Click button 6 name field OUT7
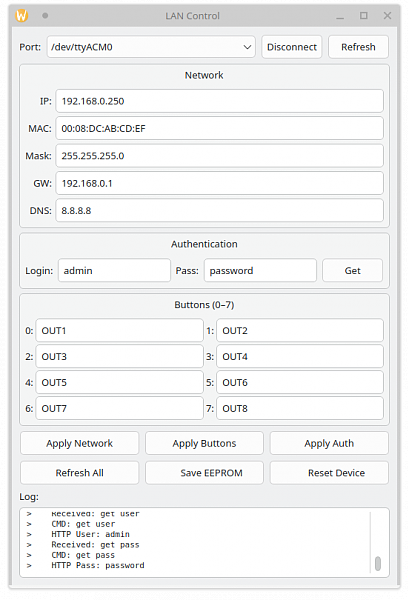Image resolution: width=409 pixels, height=600 pixels. pyautogui.click(x=119, y=409)
